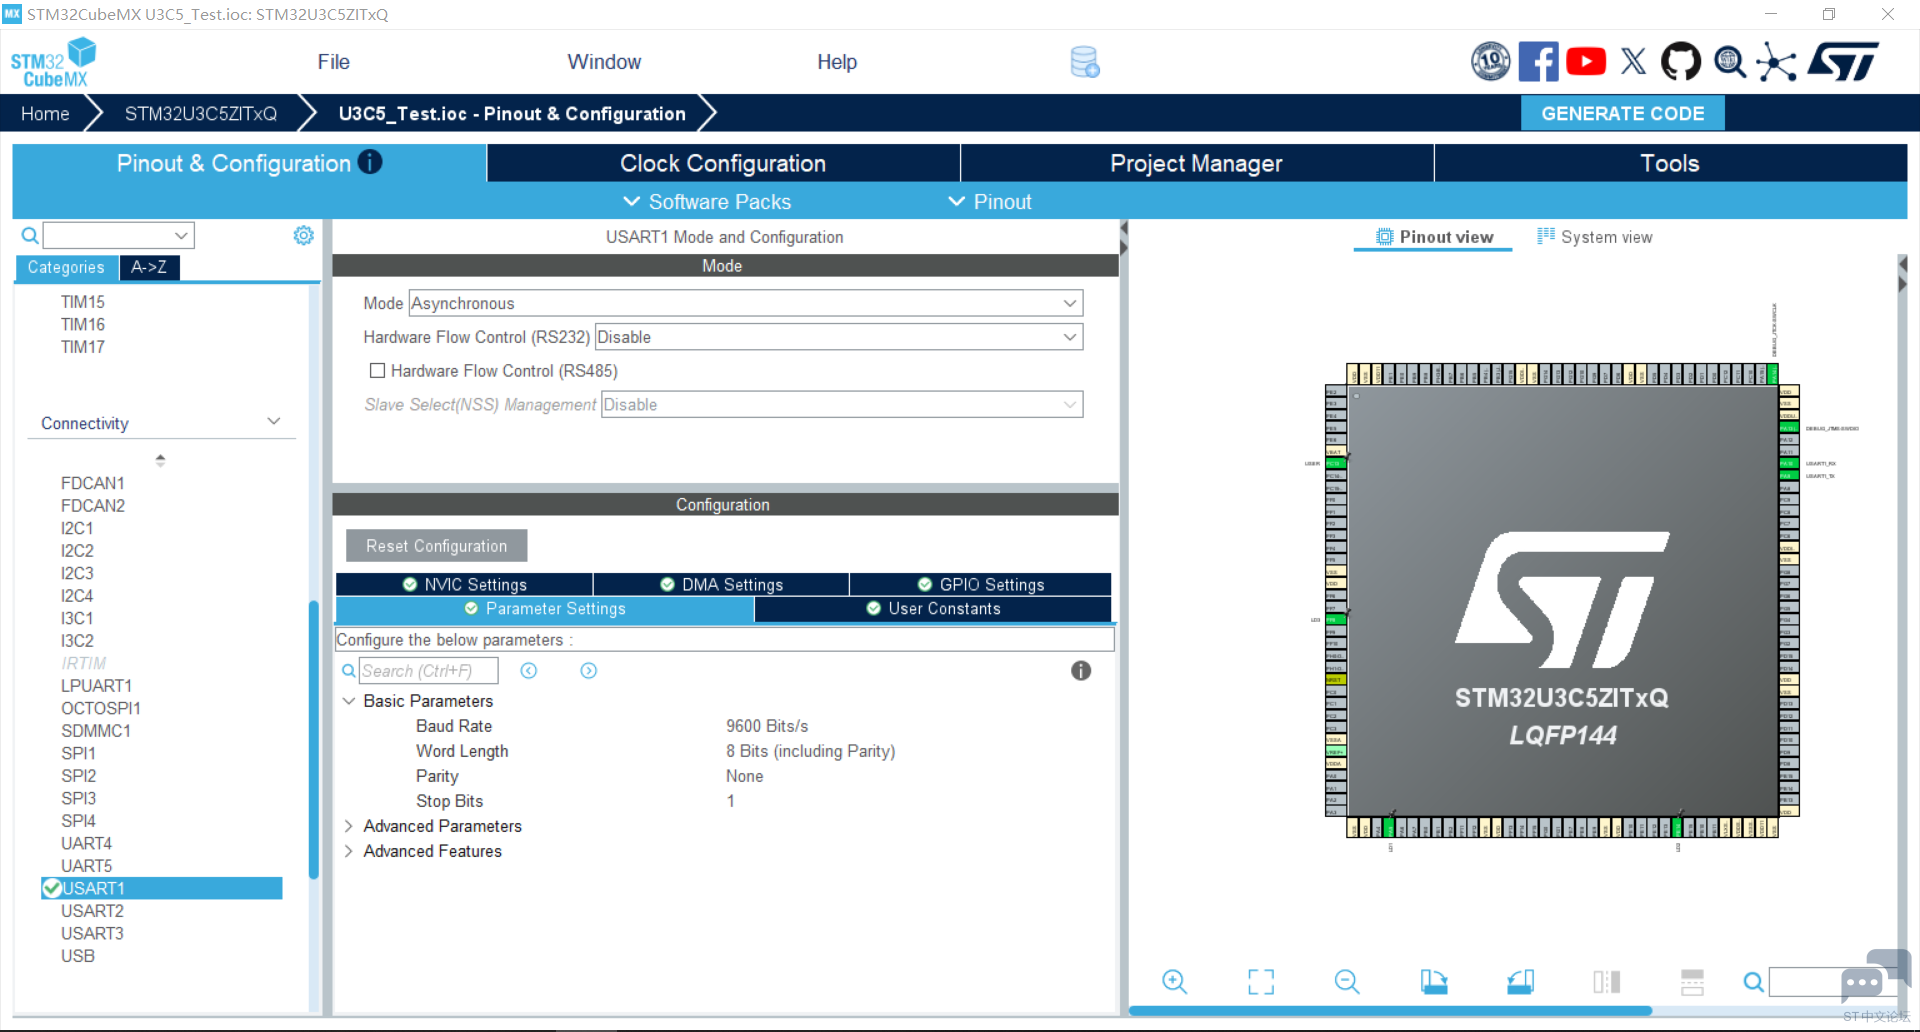
Task: Go to STM32U3C5ZITxQ breadcrumb
Action: tap(200, 114)
